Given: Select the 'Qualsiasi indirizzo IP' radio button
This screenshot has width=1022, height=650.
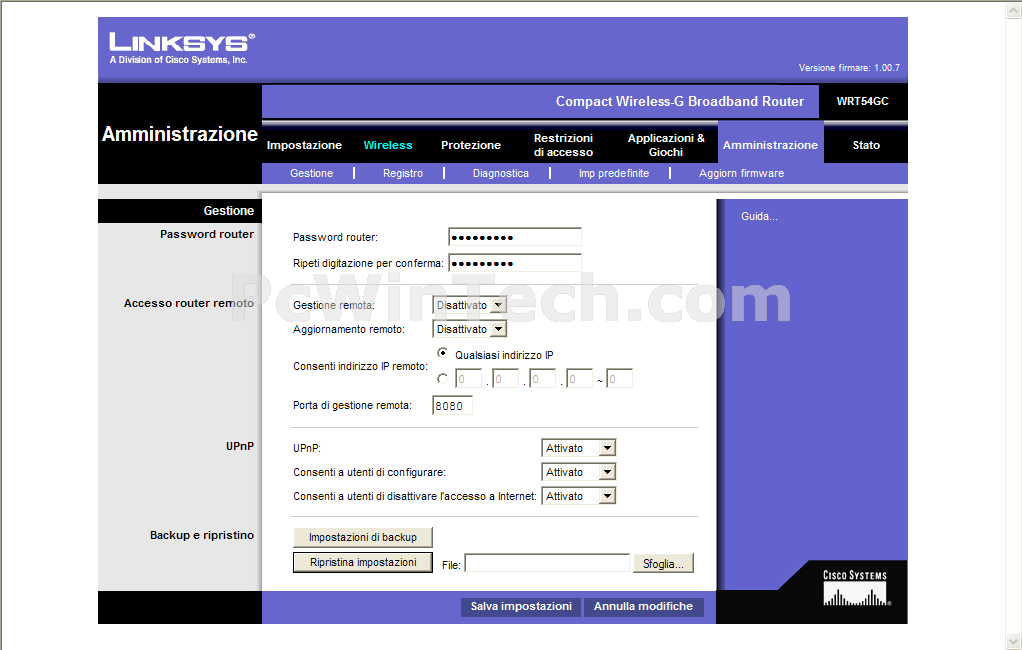Looking at the screenshot, I should (443, 353).
